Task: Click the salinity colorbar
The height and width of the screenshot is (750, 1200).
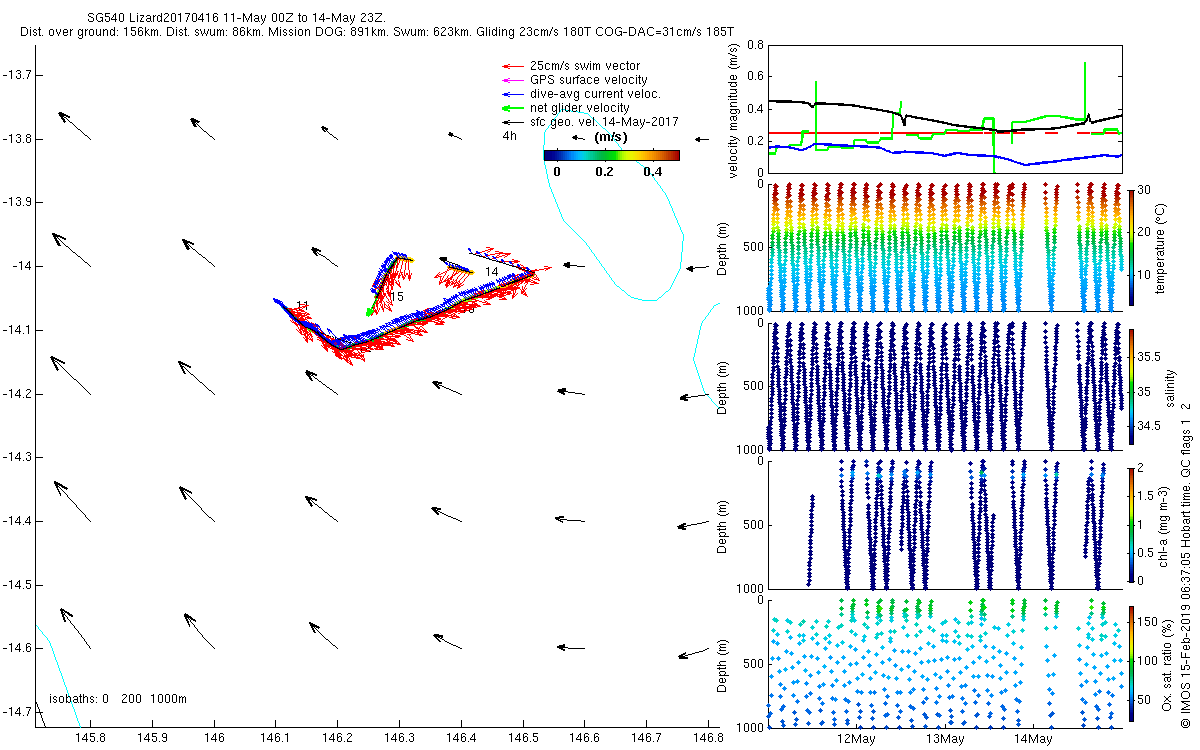Action: tap(1131, 386)
